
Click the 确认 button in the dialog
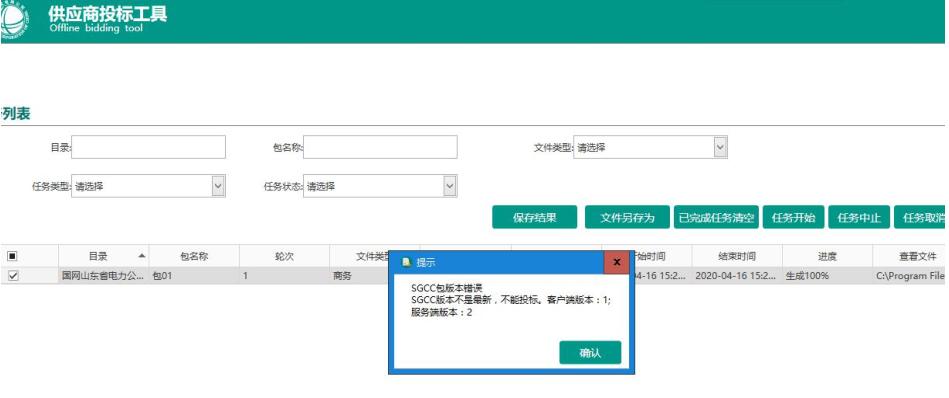coord(590,353)
